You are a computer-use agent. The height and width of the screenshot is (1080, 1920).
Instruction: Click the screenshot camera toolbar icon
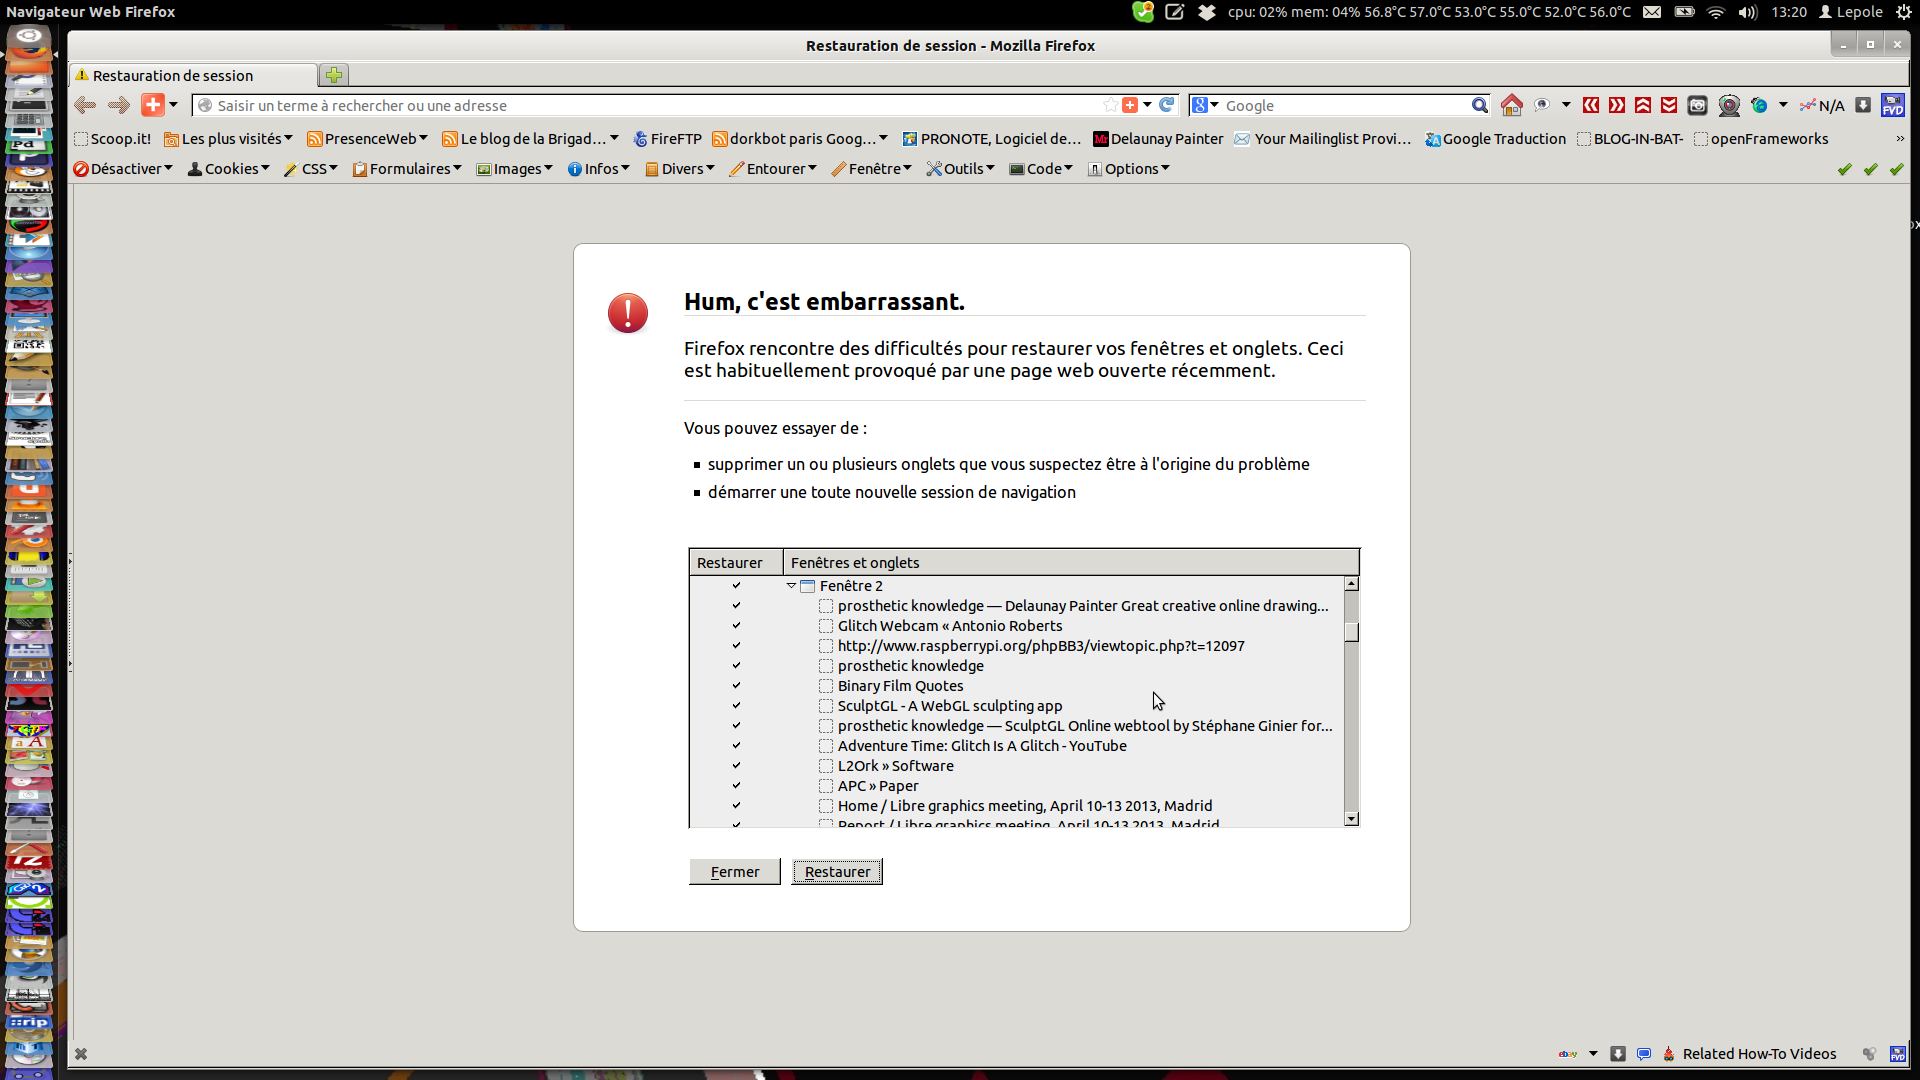point(1697,105)
